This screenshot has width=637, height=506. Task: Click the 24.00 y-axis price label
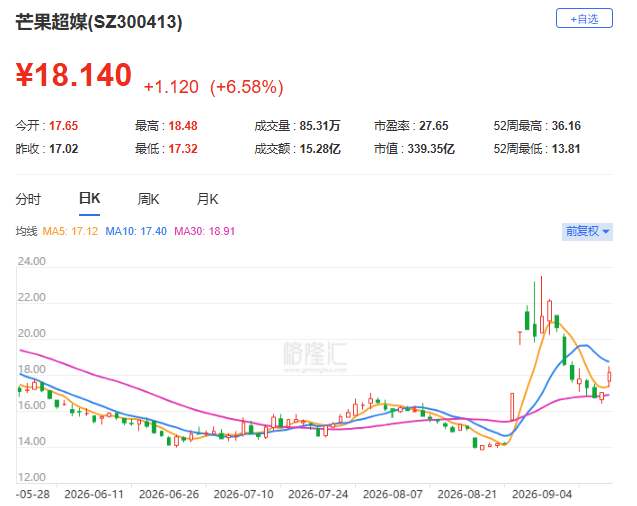(32, 261)
